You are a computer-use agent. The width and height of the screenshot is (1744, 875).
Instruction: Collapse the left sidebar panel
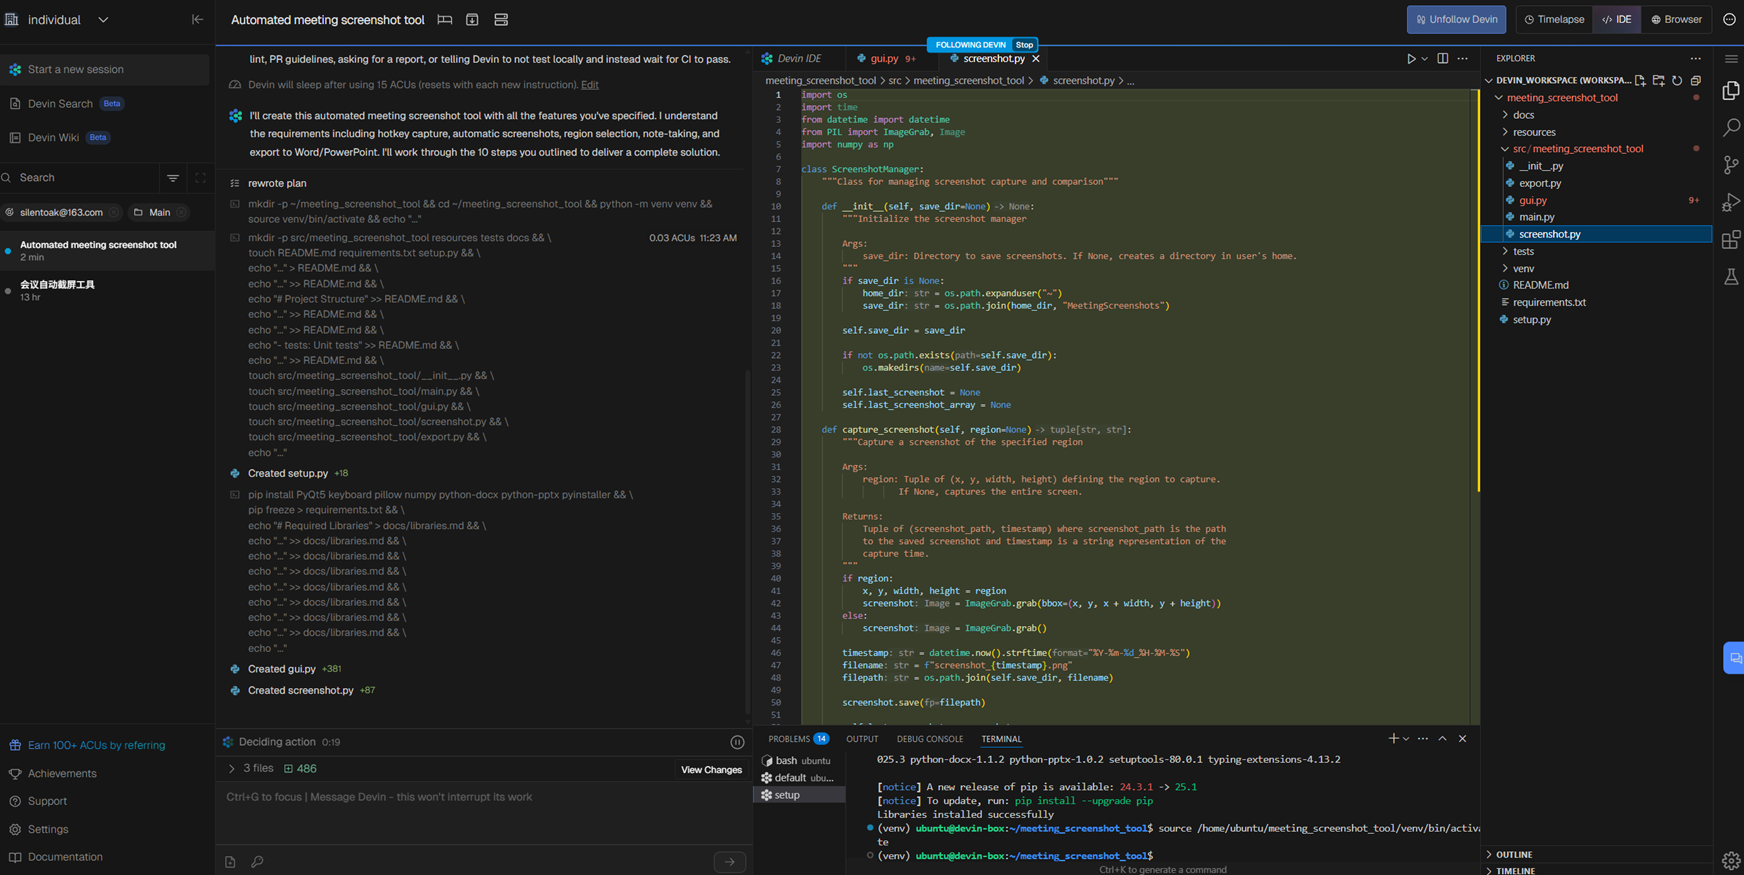point(197,19)
